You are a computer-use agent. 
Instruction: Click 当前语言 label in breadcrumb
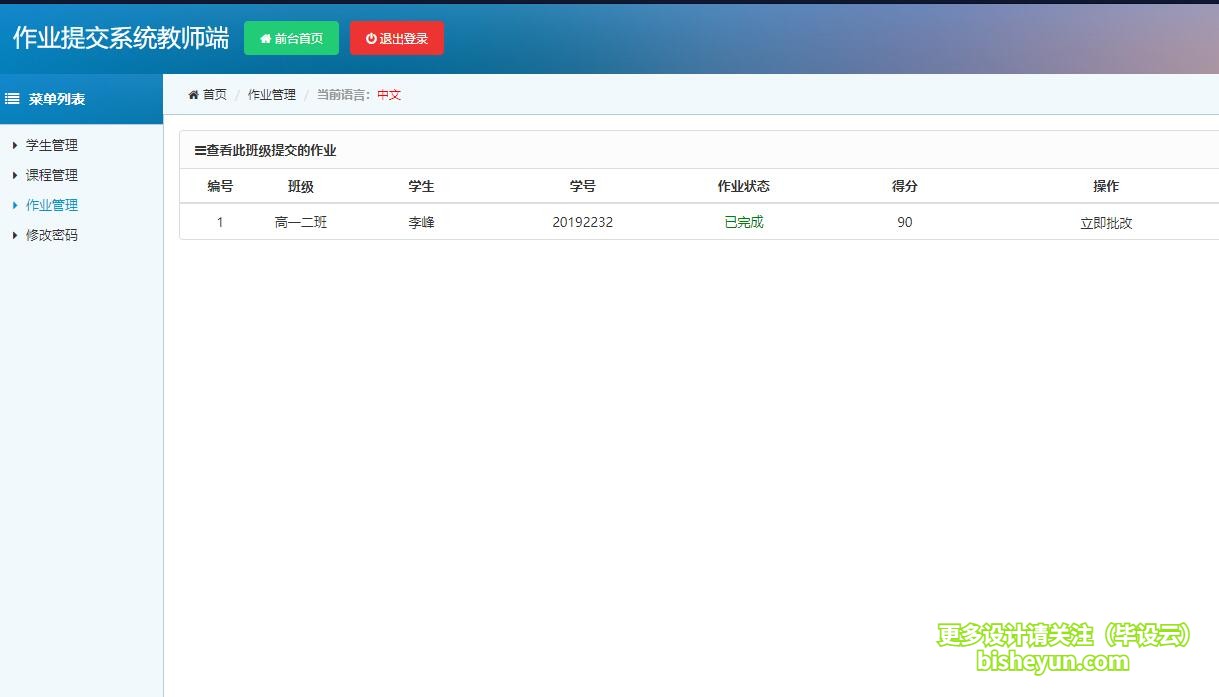click(x=341, y=95)
